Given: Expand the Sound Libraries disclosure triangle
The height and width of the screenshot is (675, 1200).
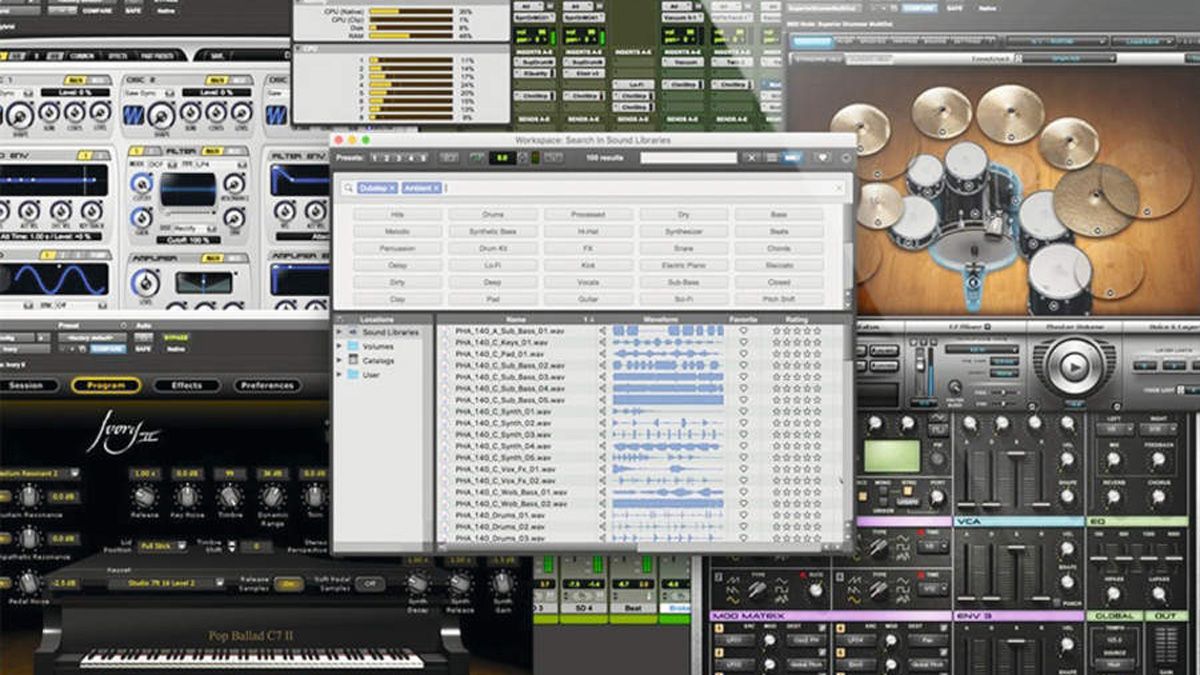Looking at the screenshot, I should (x=340, y=330).
